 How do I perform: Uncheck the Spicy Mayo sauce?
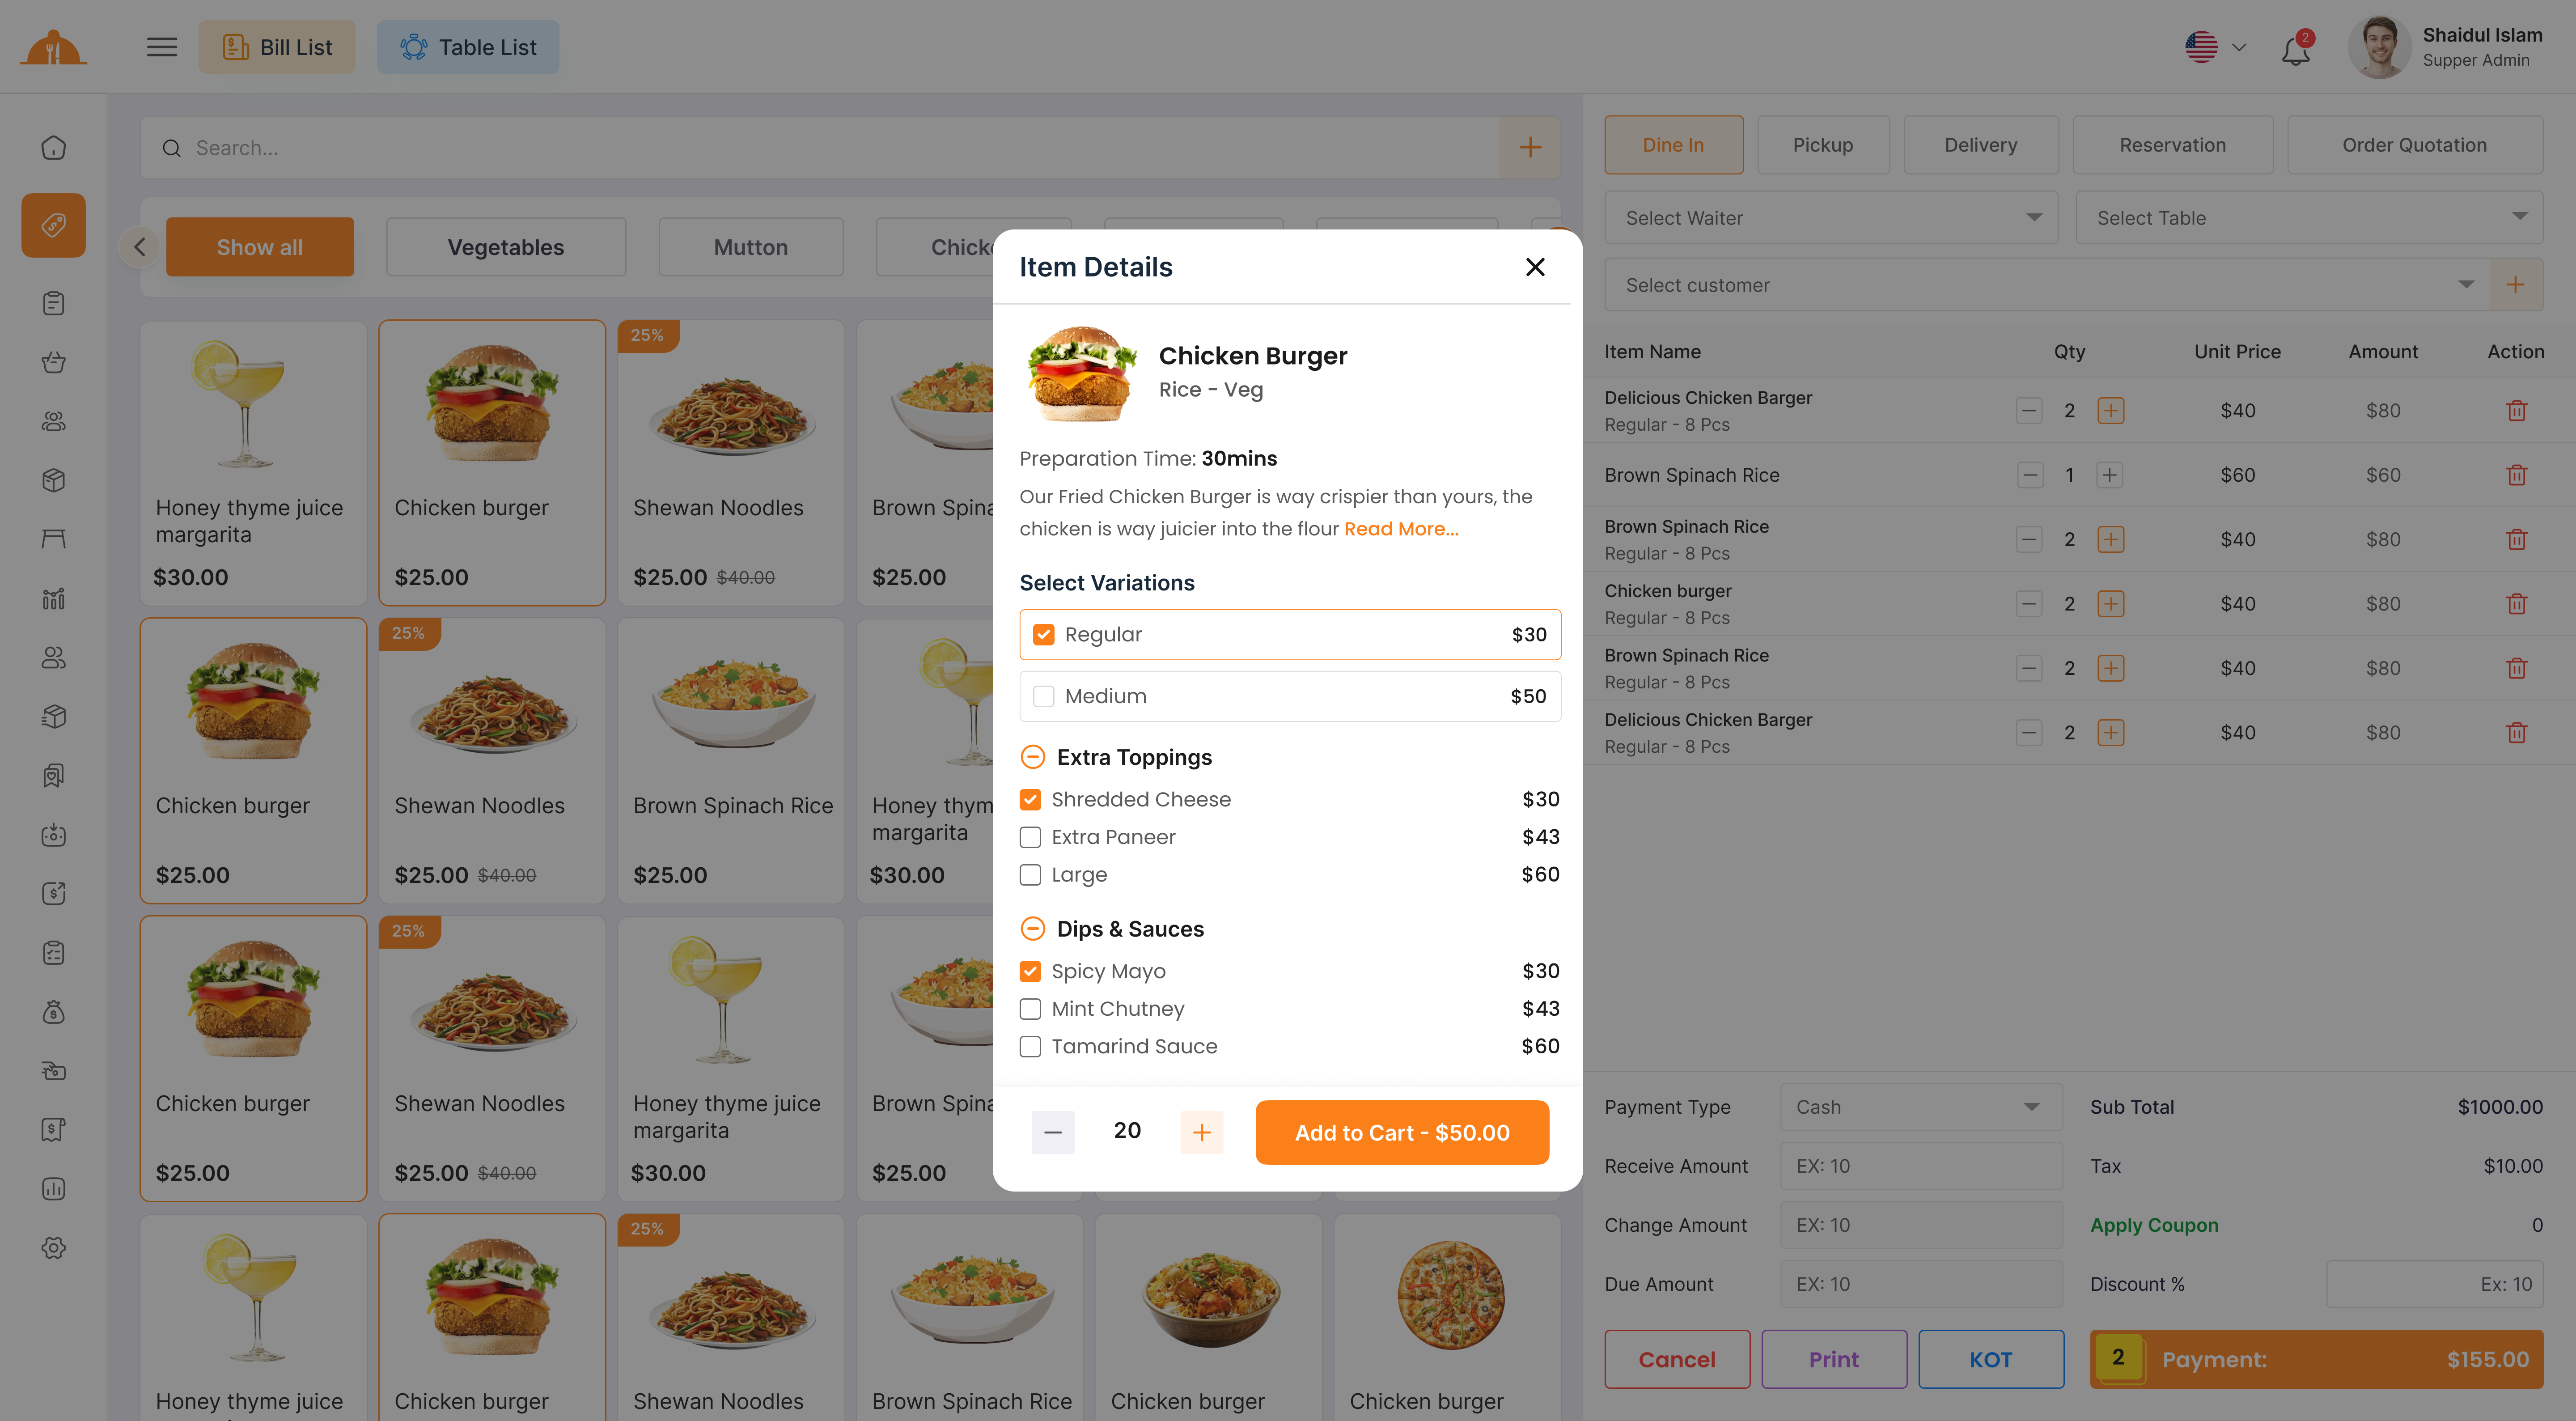click(1030, 971)
